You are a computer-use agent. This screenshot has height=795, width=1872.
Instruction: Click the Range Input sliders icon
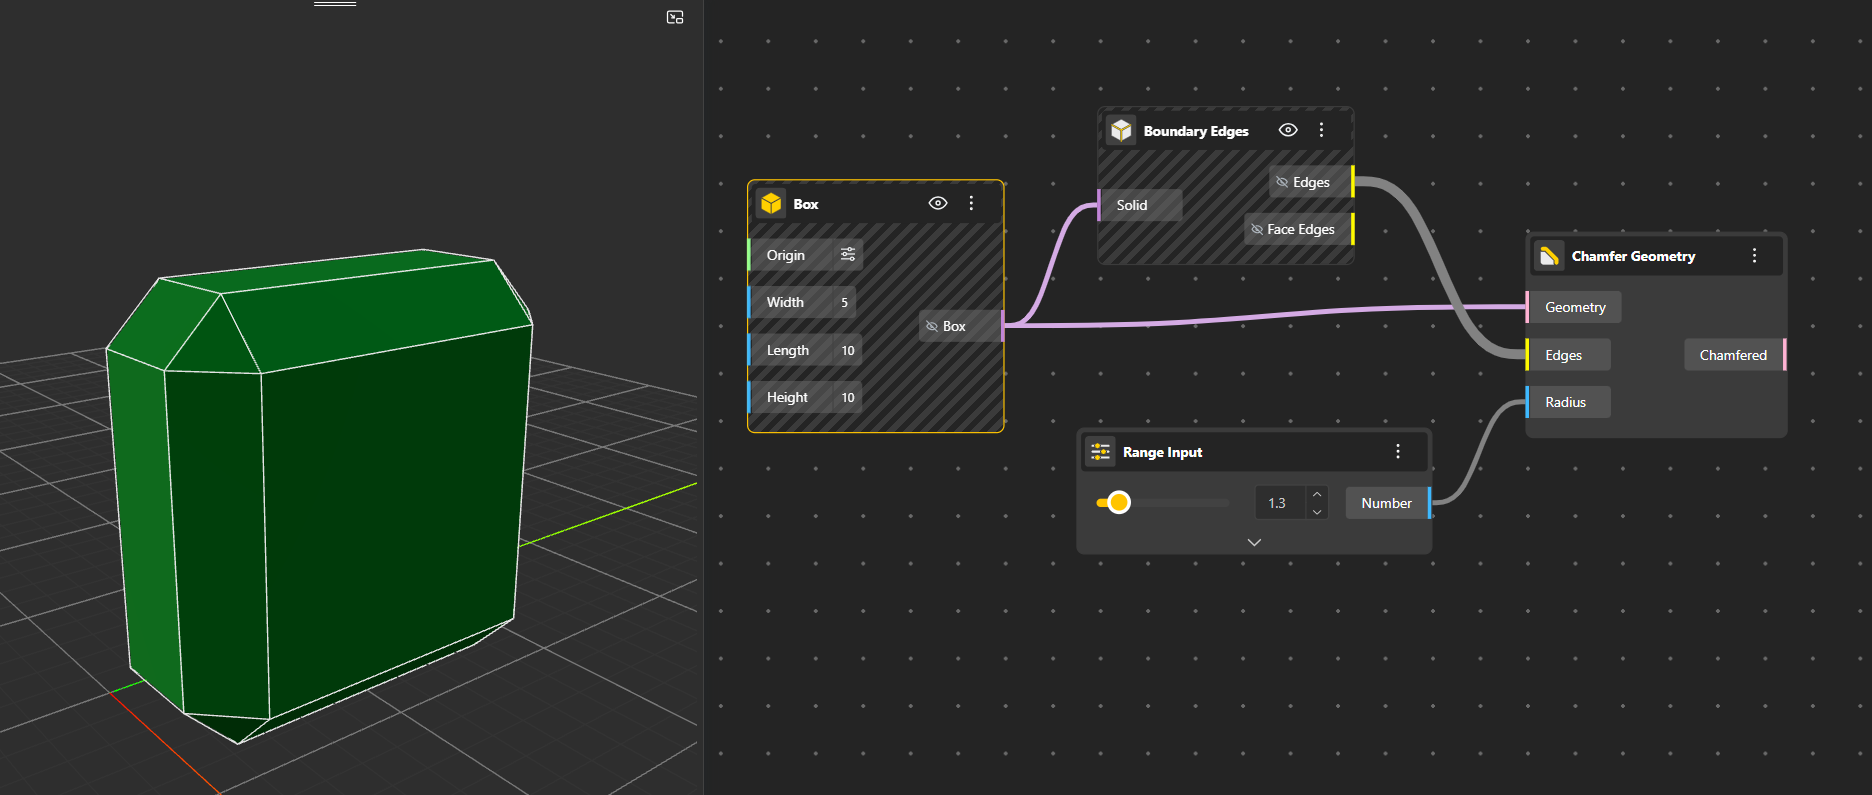(x=1101, y=452)
